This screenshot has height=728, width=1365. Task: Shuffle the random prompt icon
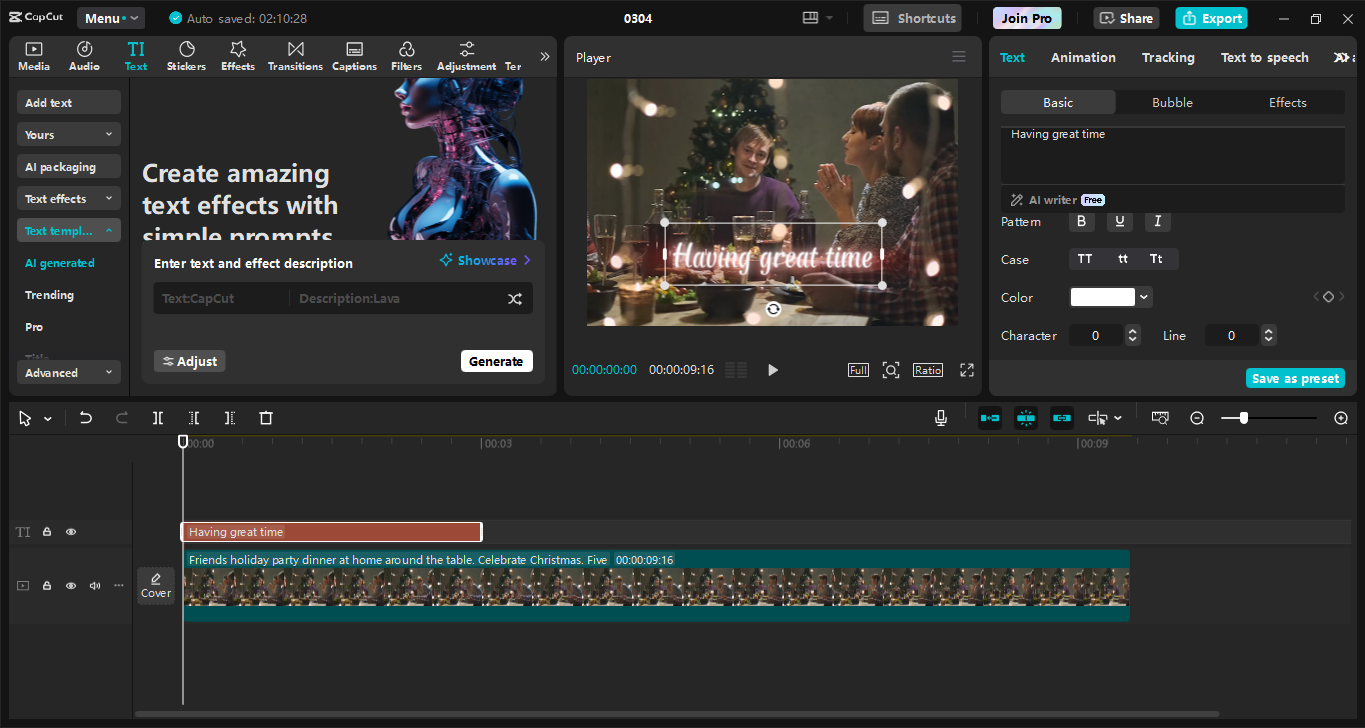point(514,299)
